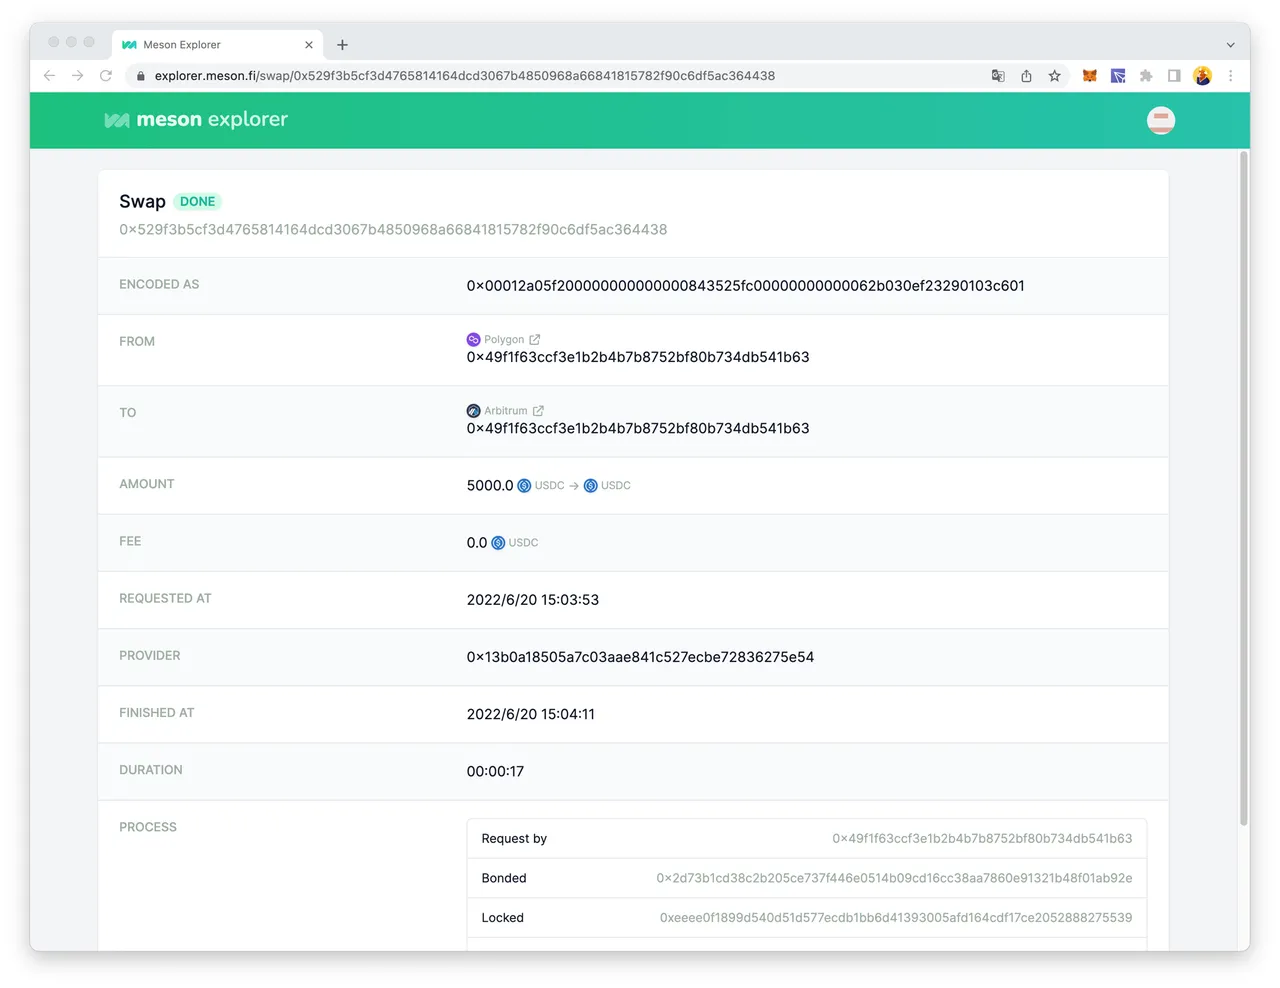Click the DONE status badge
This screenshot has width=1280, height=988.
[197, 202]
